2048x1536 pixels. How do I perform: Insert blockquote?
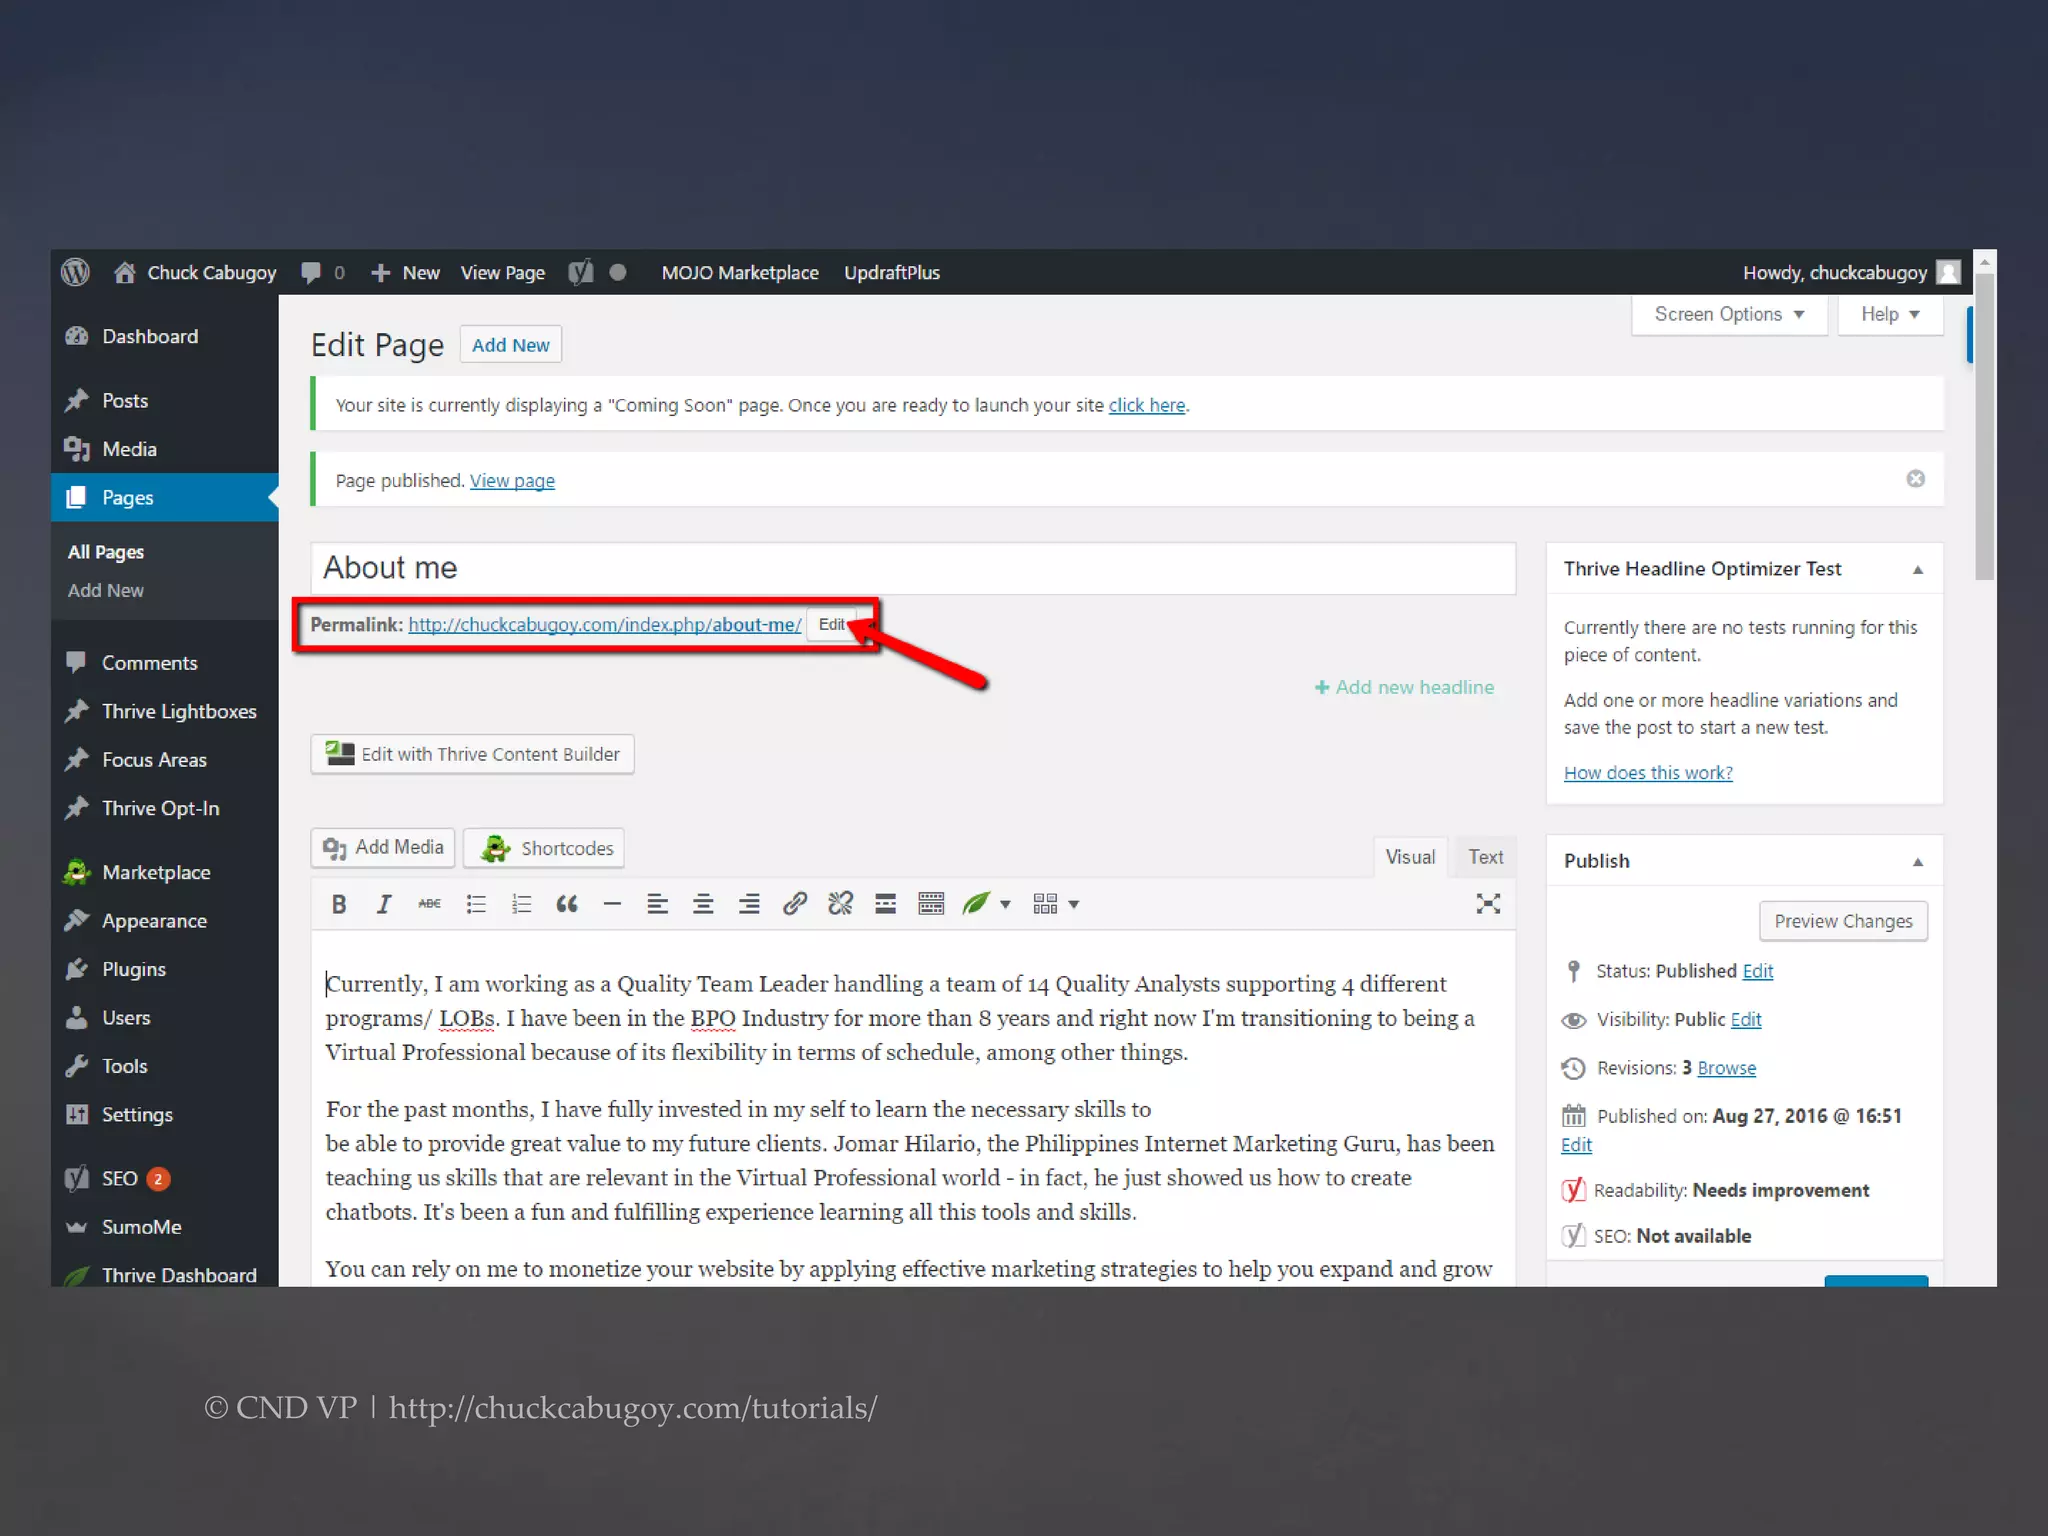coord(567,904)
